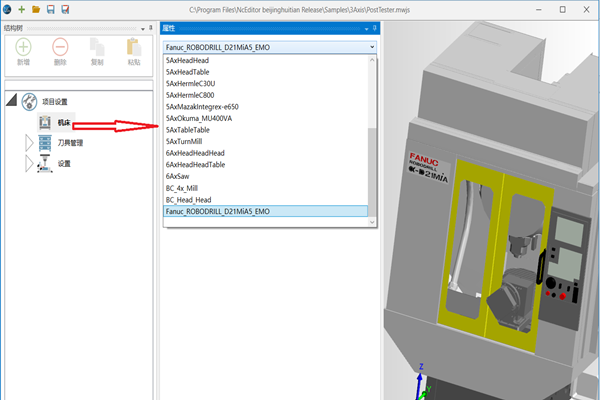
Task: Choose BC_Head_Head from the list
Action: pos(266,200)
